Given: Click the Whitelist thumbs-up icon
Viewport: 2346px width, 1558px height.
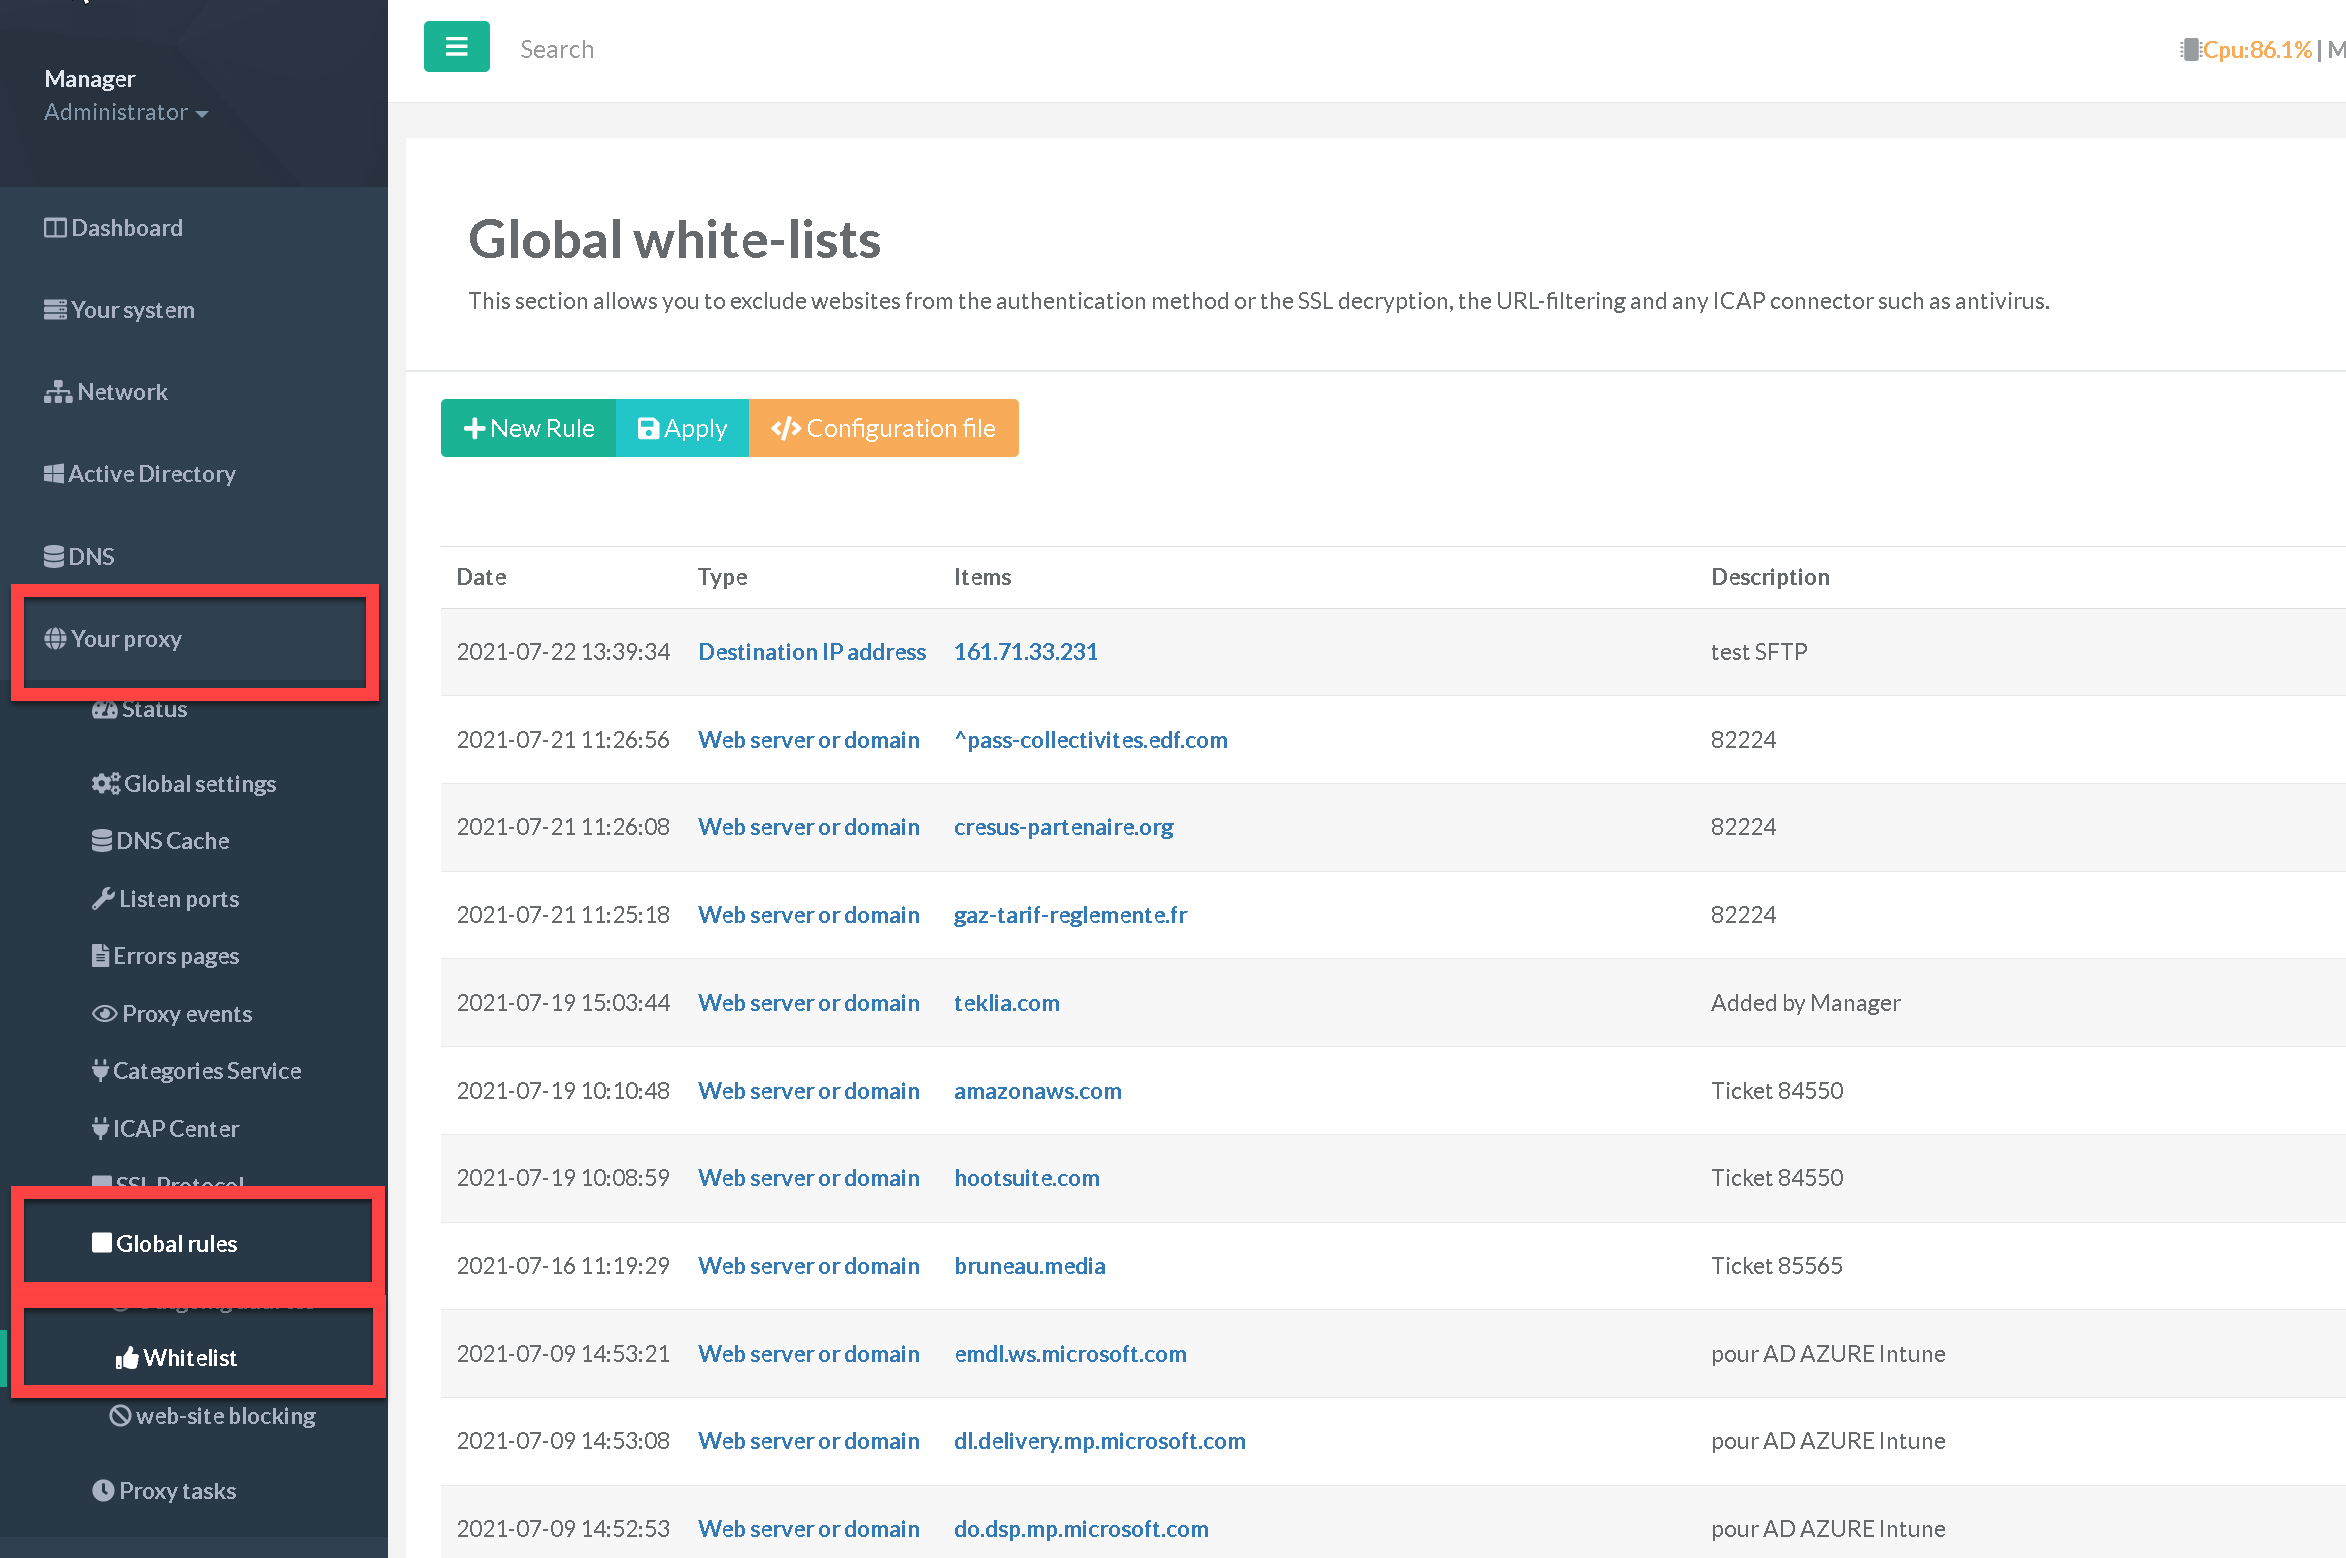Looking at the screenshot, I should 127,1358.
